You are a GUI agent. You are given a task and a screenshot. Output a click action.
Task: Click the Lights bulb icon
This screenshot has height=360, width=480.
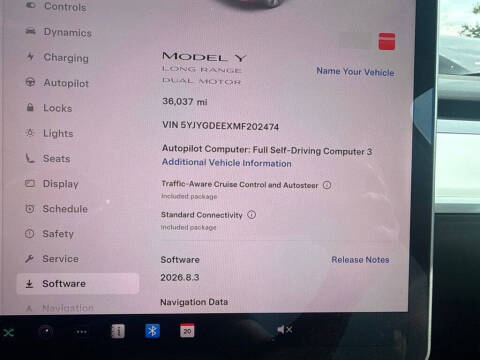coord(30,133)
